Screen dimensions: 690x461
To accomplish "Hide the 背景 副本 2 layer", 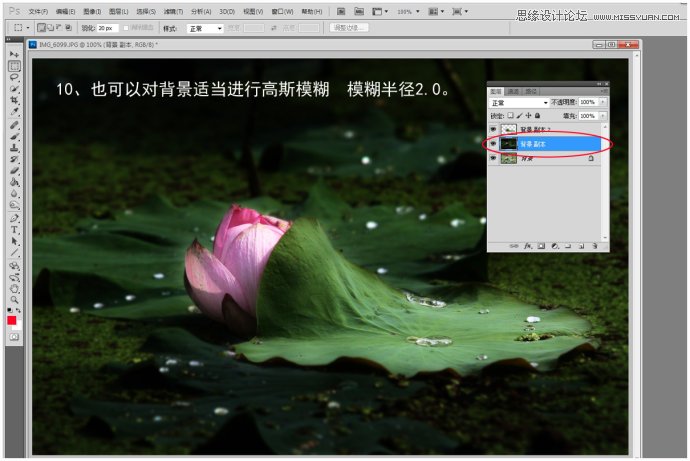I will [x=493, y=129].
